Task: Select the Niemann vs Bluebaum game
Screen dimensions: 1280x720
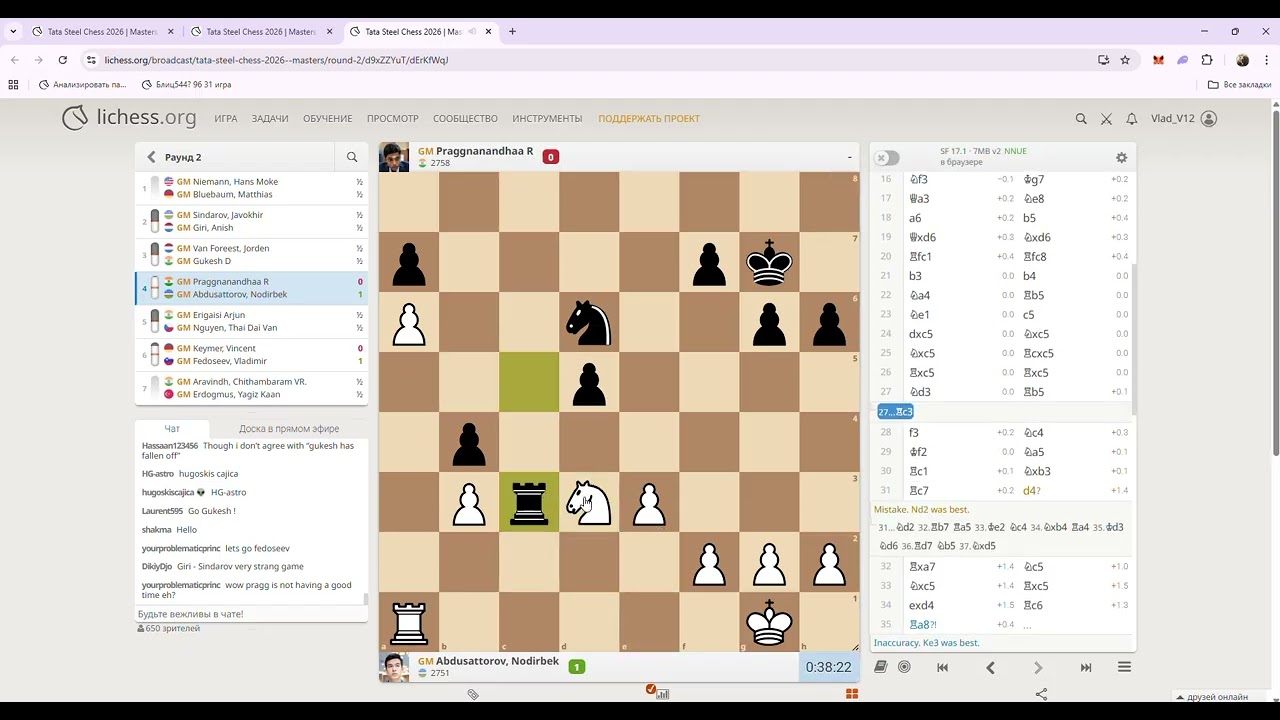Action: (251, 188)
